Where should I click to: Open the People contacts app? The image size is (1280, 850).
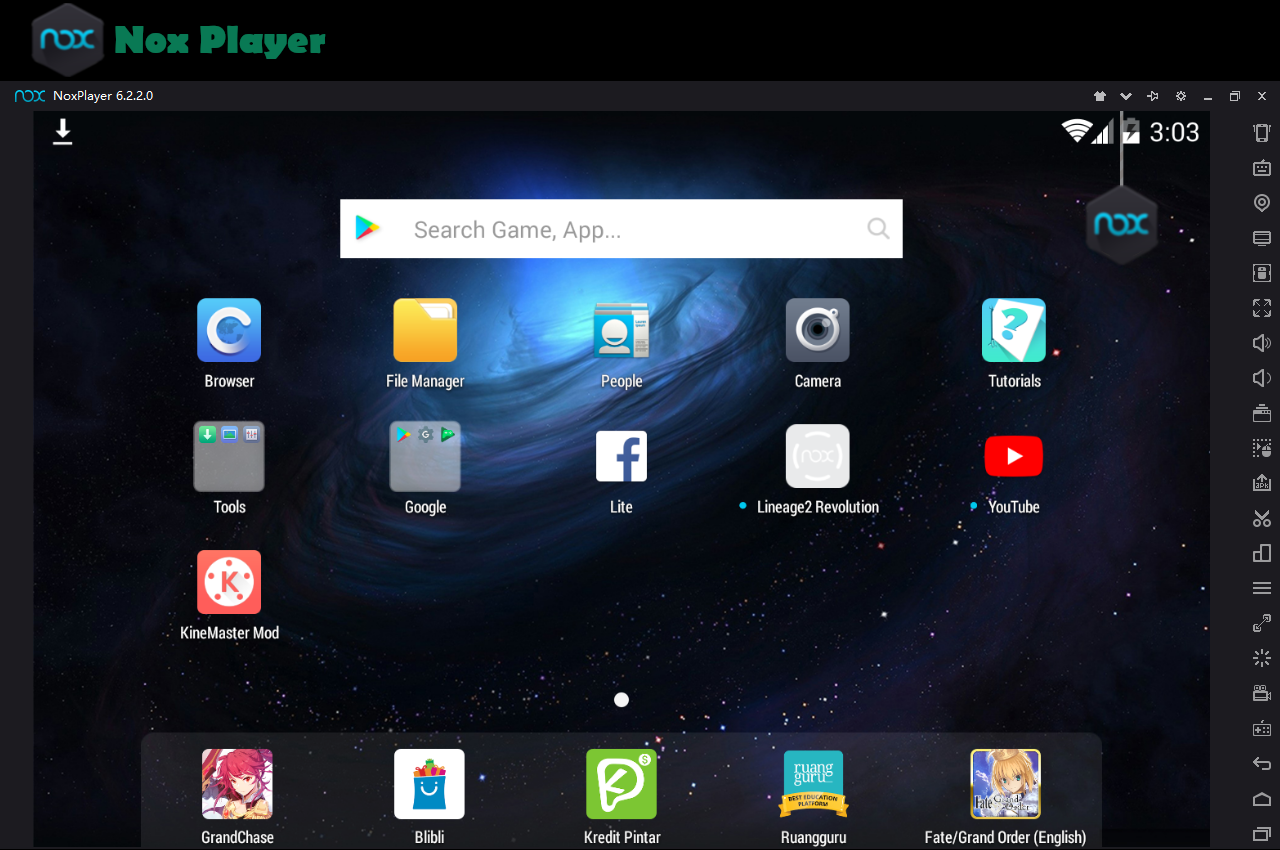(x=621, y=331)
